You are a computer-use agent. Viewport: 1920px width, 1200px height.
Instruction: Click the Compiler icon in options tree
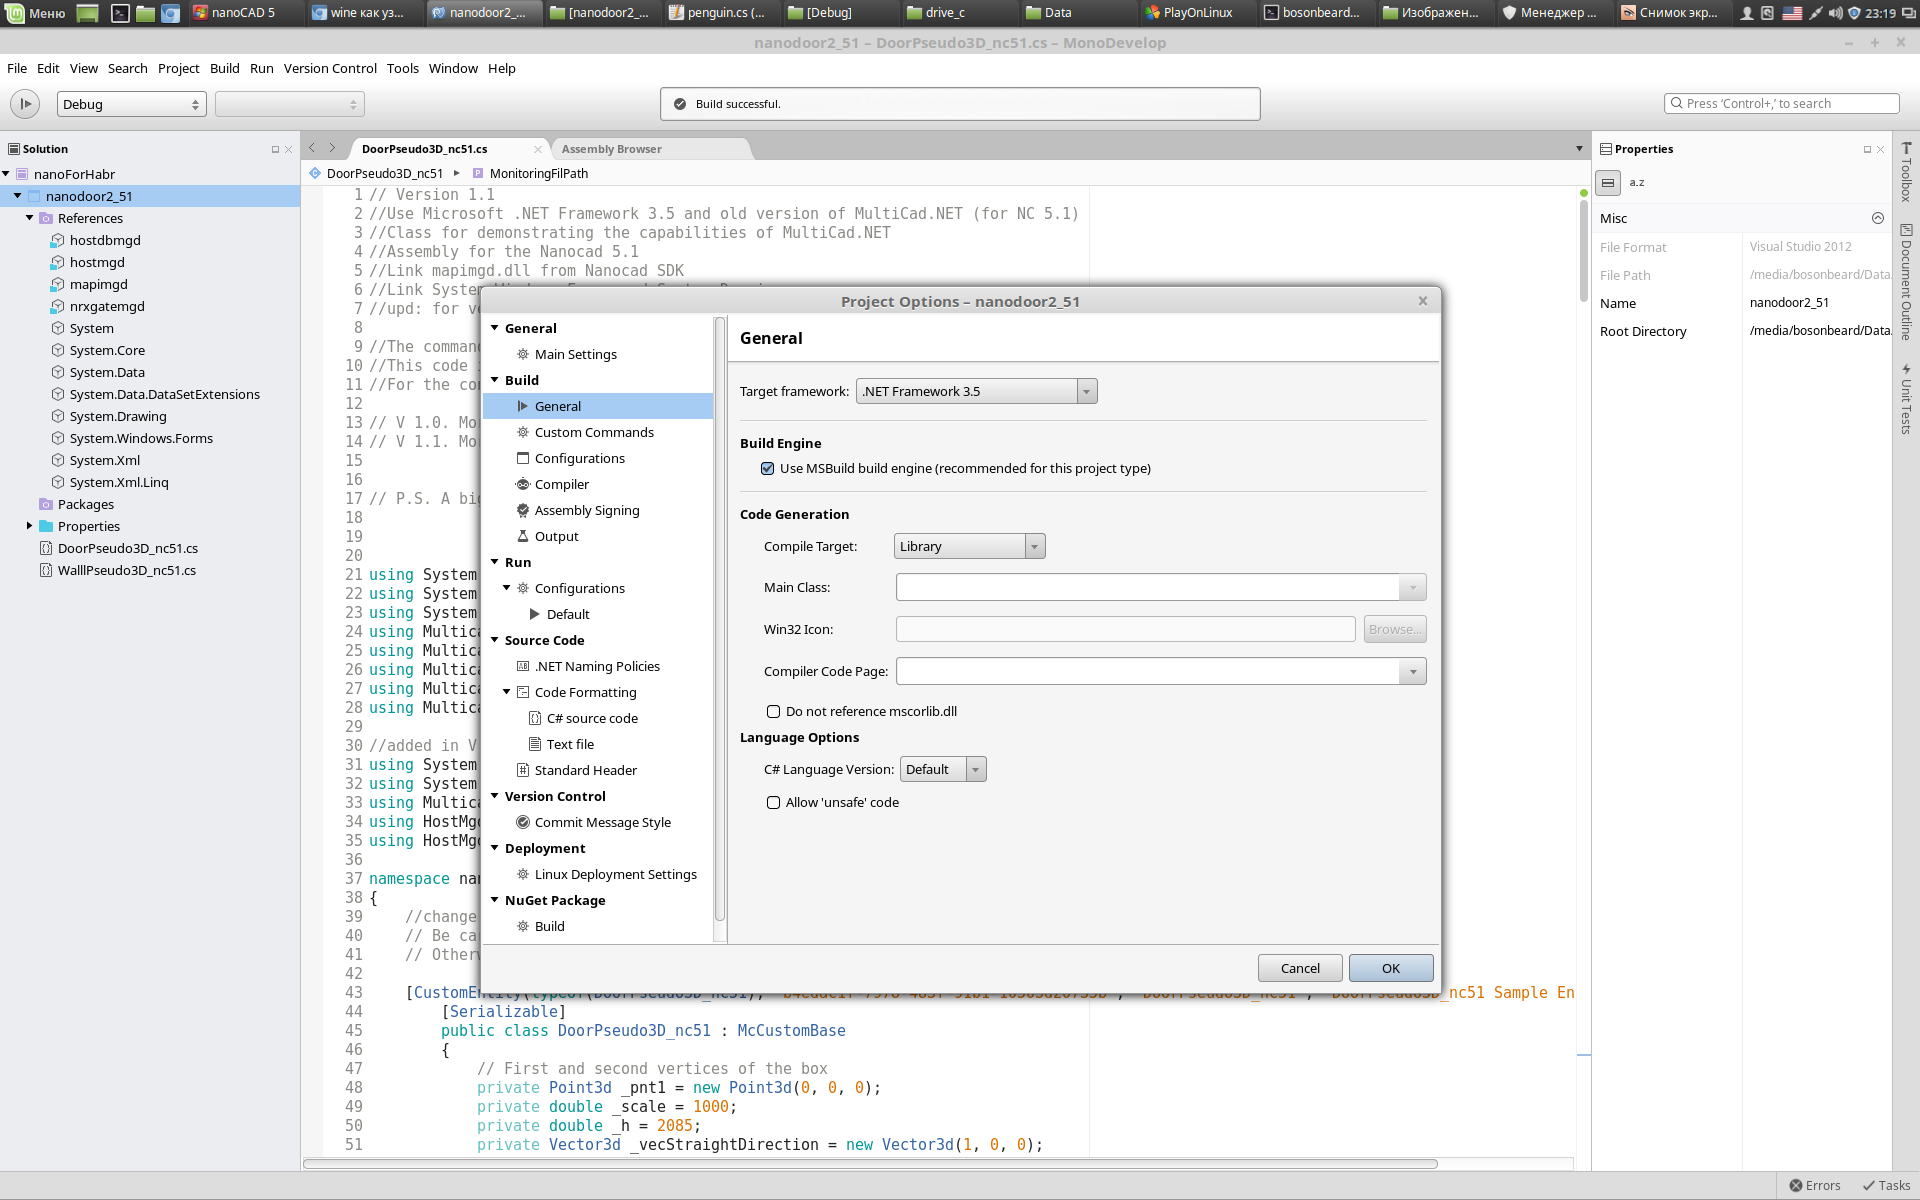pos(522,484)
